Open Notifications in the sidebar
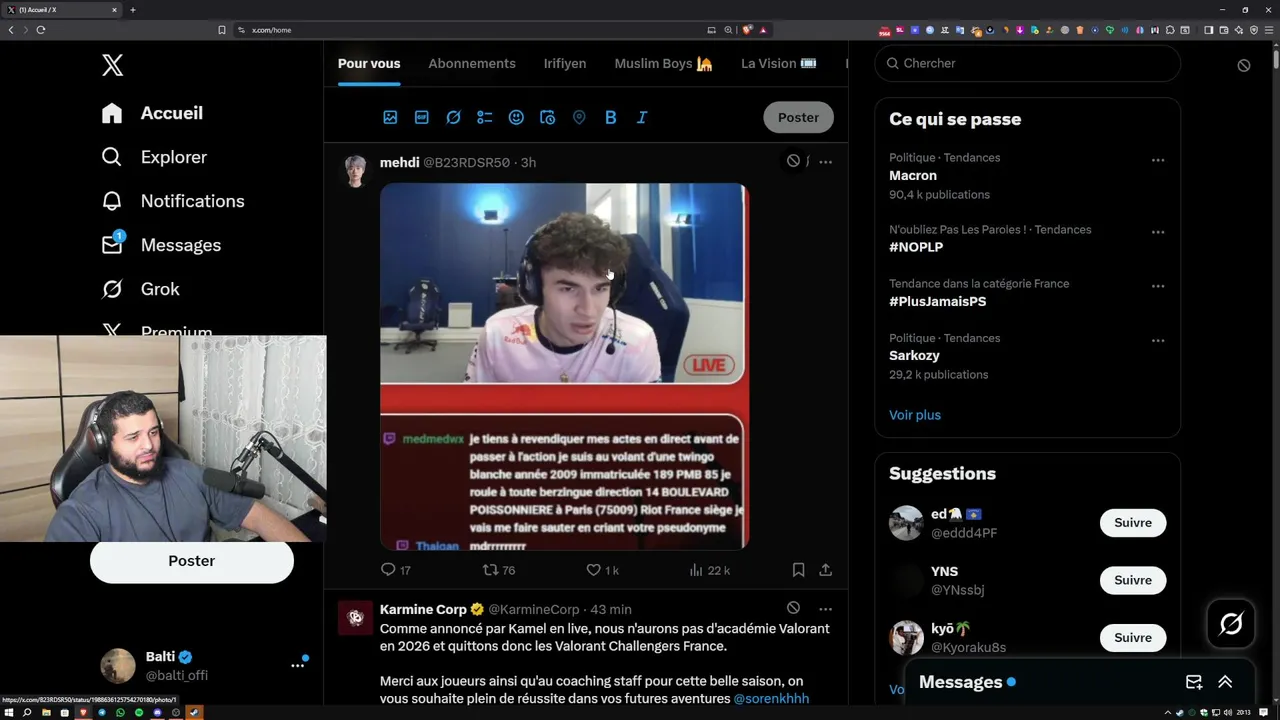1280x720 pixels. pyautogui.click(x=173, y=201)
